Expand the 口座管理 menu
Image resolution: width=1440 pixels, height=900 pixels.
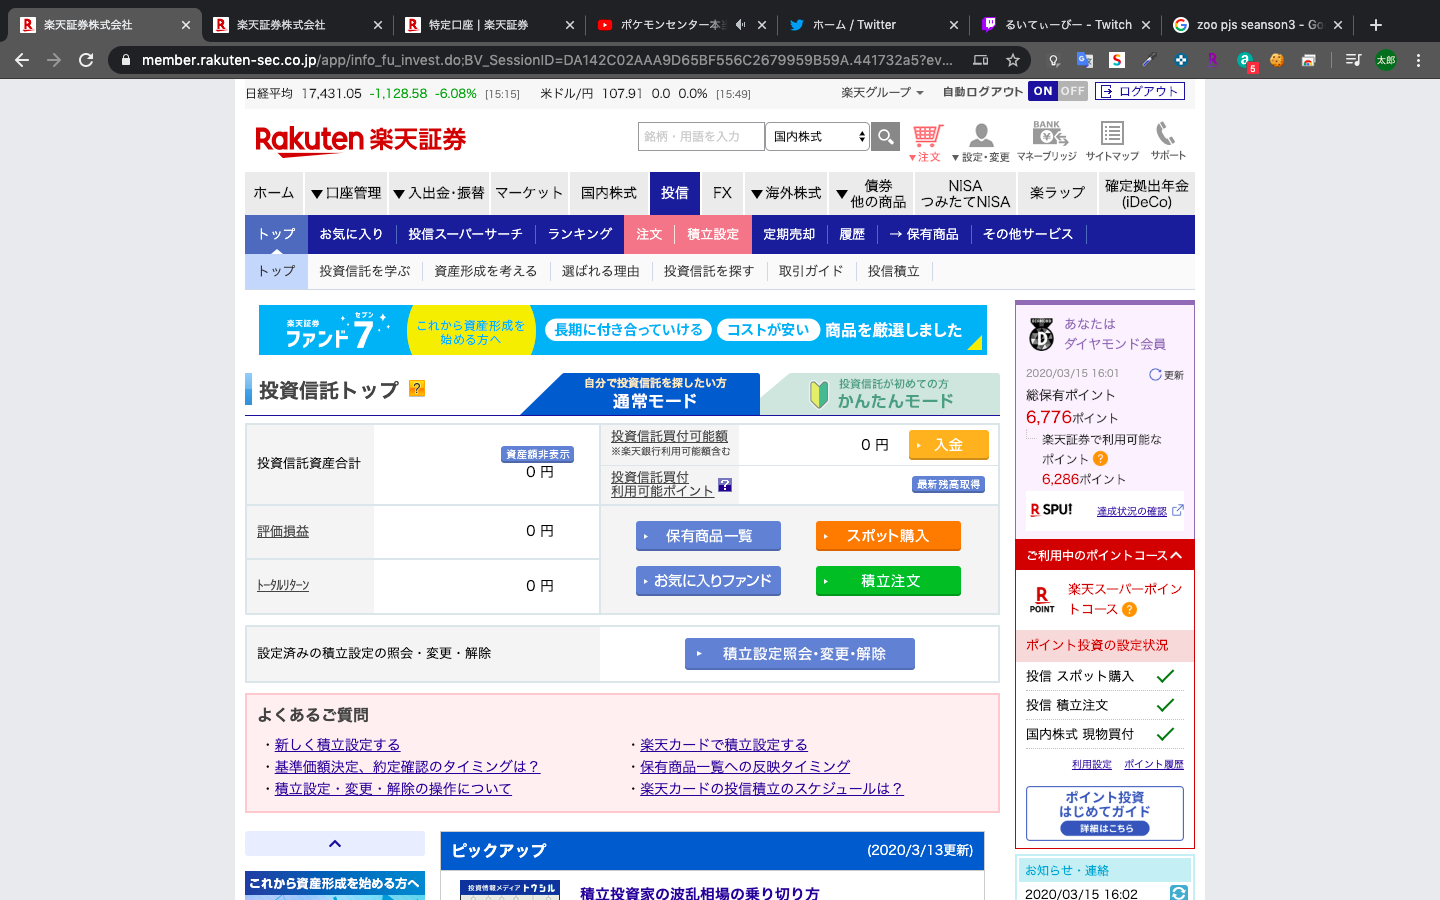[x=346, y=193]
